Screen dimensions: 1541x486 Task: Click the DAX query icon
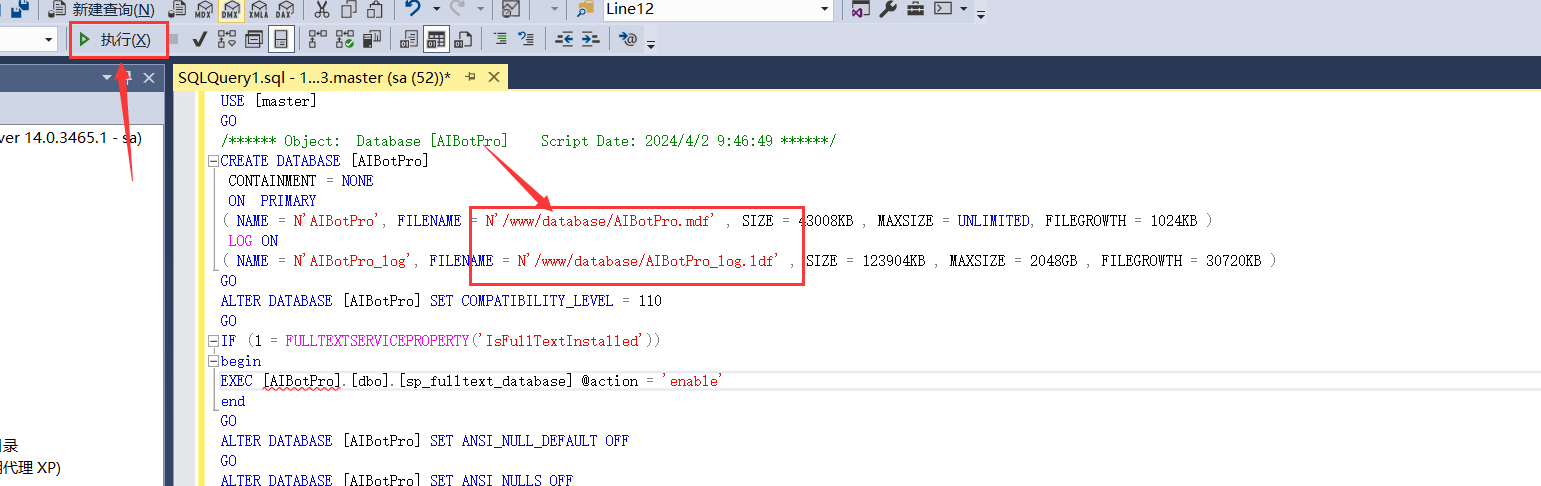click(x=284, y=10)
